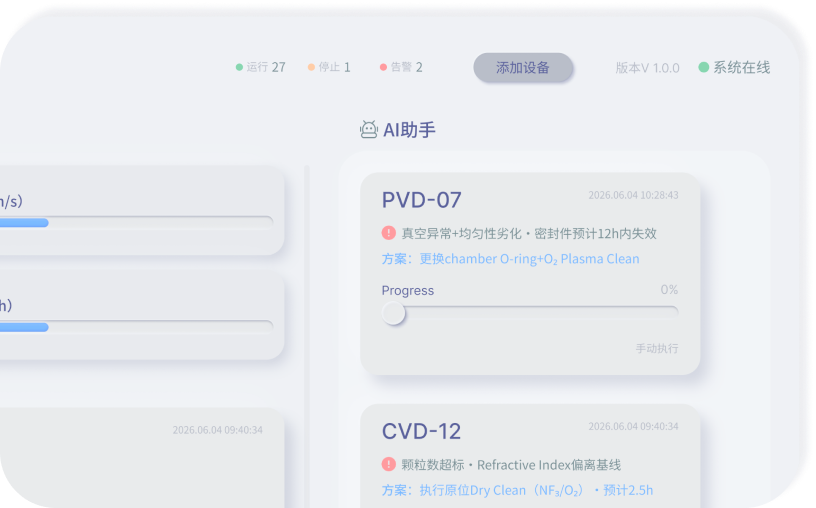Click timestamp 2026.06.04 10:28:43
The image size is (816, 508).
[633, 195]
